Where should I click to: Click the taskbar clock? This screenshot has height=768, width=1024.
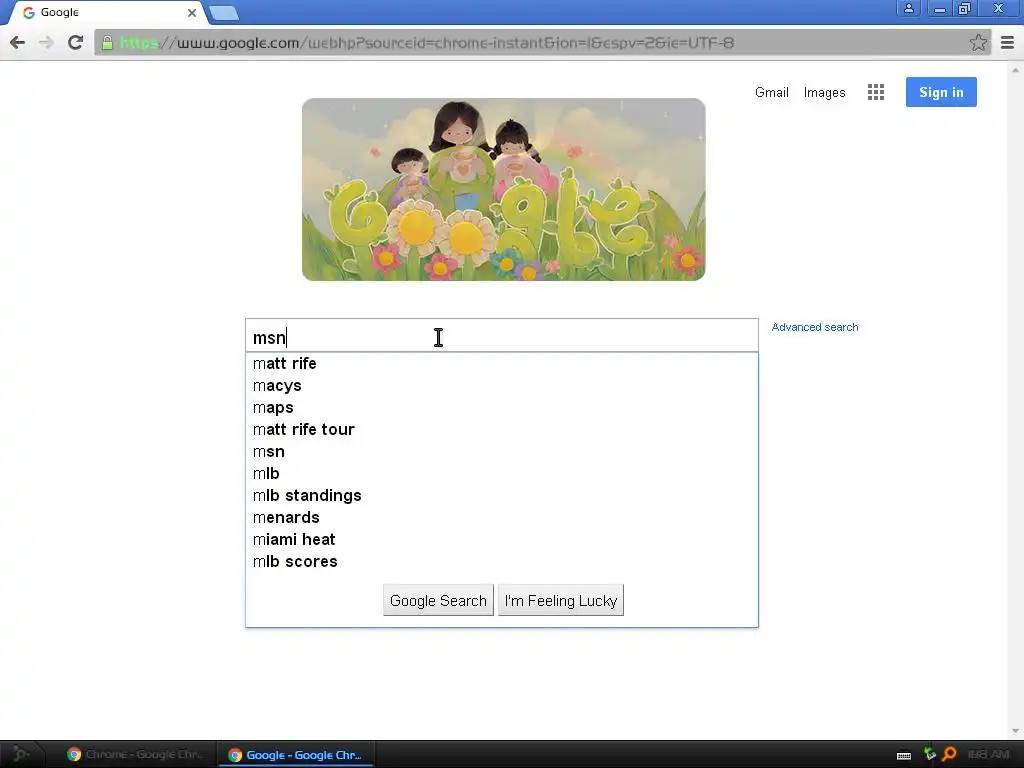[x=989, y=754]
